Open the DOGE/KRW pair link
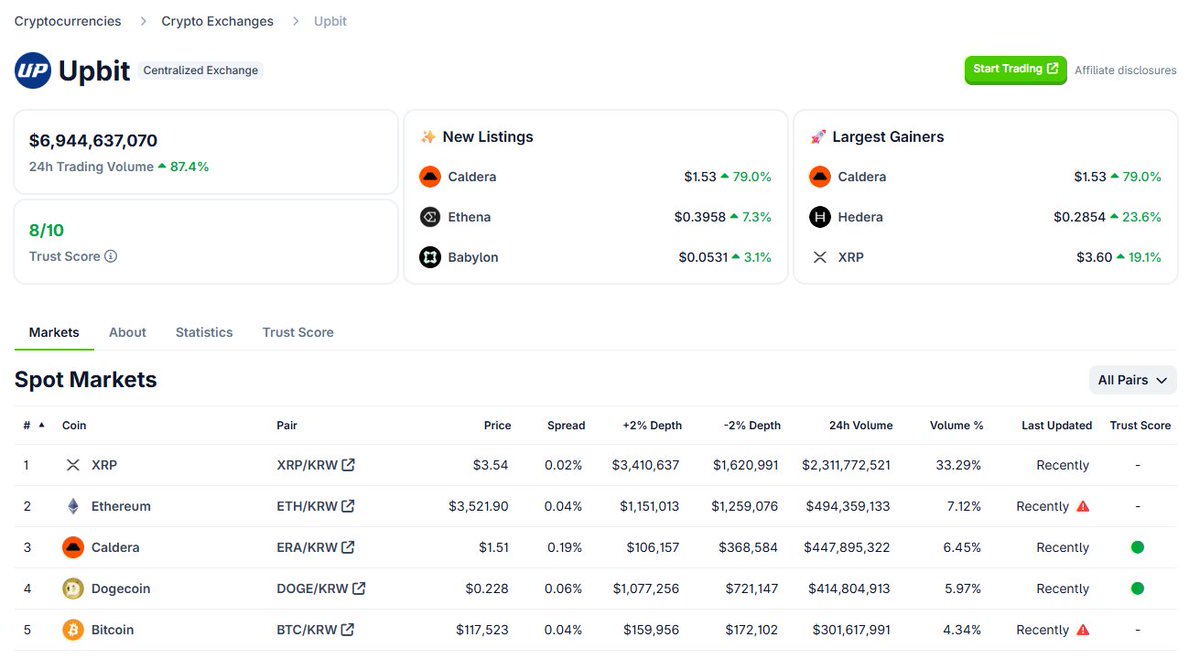 point(321,588)
